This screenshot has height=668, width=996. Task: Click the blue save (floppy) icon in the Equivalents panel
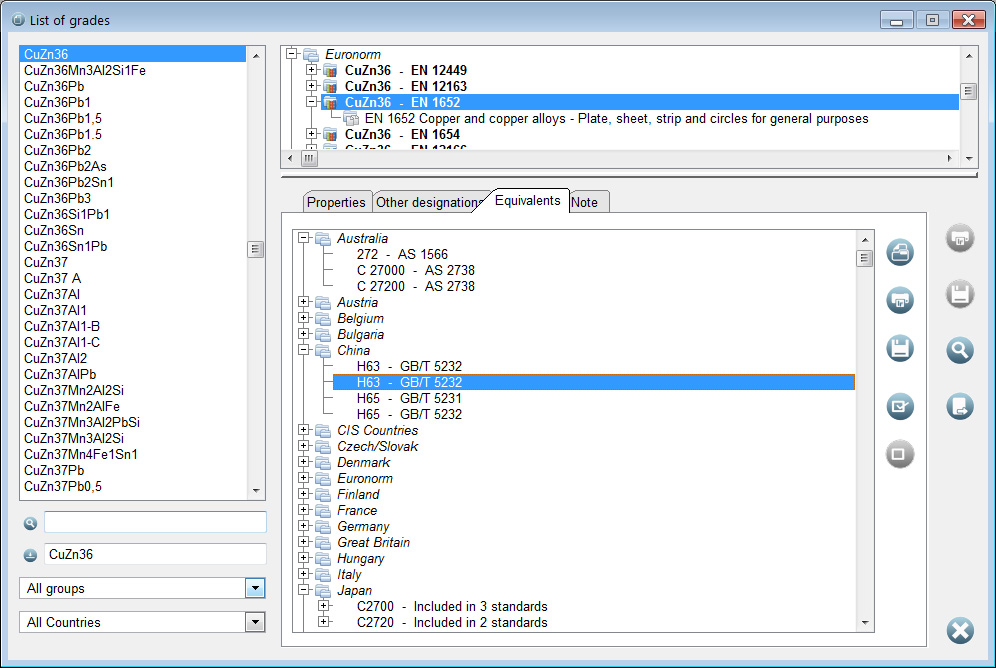click(x=899, y=349)
